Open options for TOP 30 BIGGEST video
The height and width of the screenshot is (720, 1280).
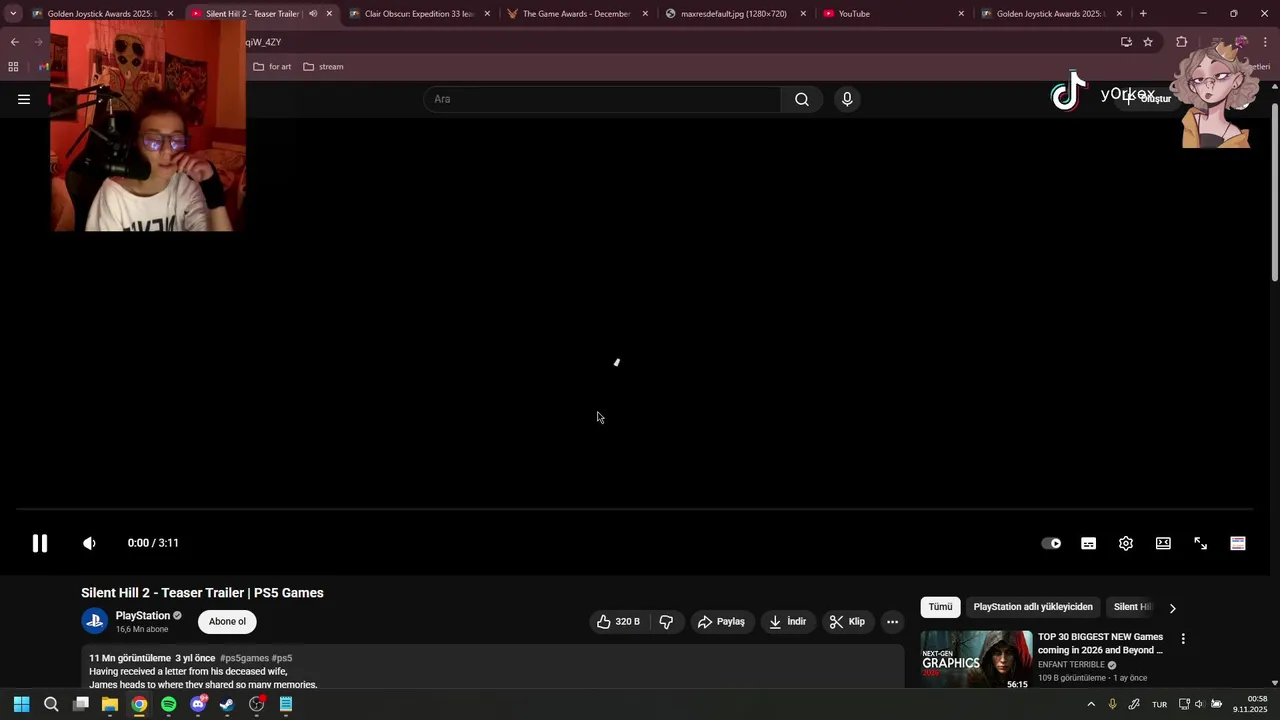tap(1183, 639)
